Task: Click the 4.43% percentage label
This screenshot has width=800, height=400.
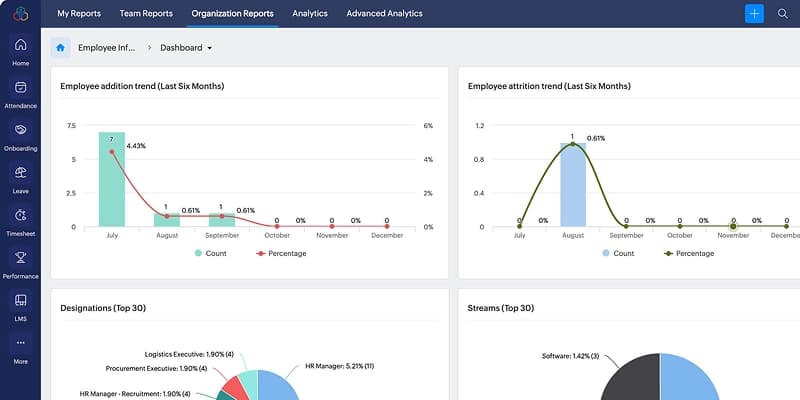Action: (136, 146)
